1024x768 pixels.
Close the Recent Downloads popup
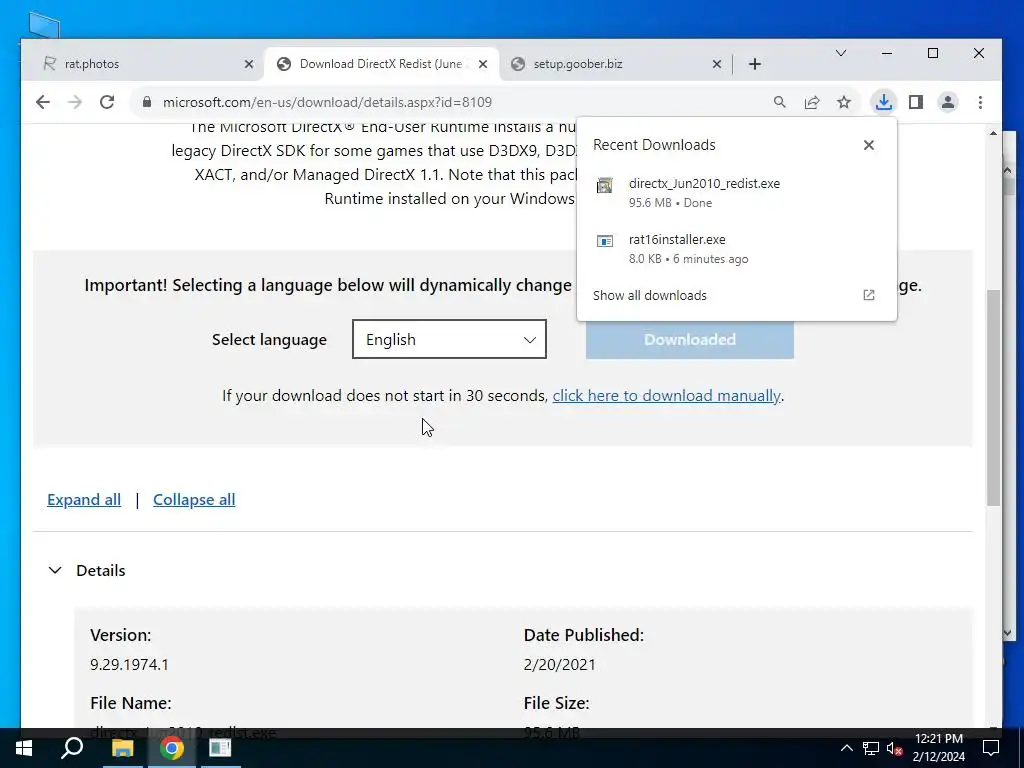pos(869,145)
